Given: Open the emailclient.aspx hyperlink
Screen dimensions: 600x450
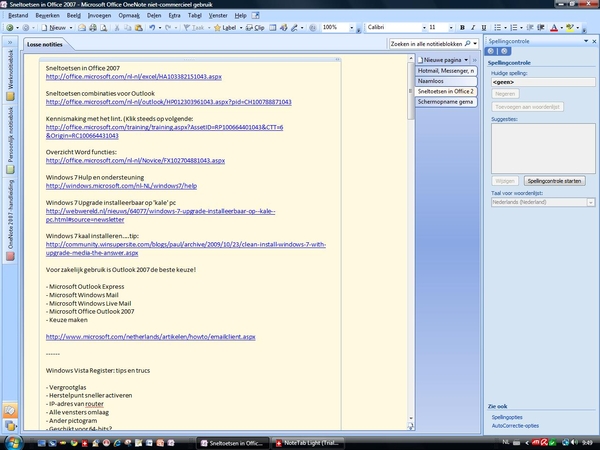Looking at the screenshot, I should [x=150, y=337].
